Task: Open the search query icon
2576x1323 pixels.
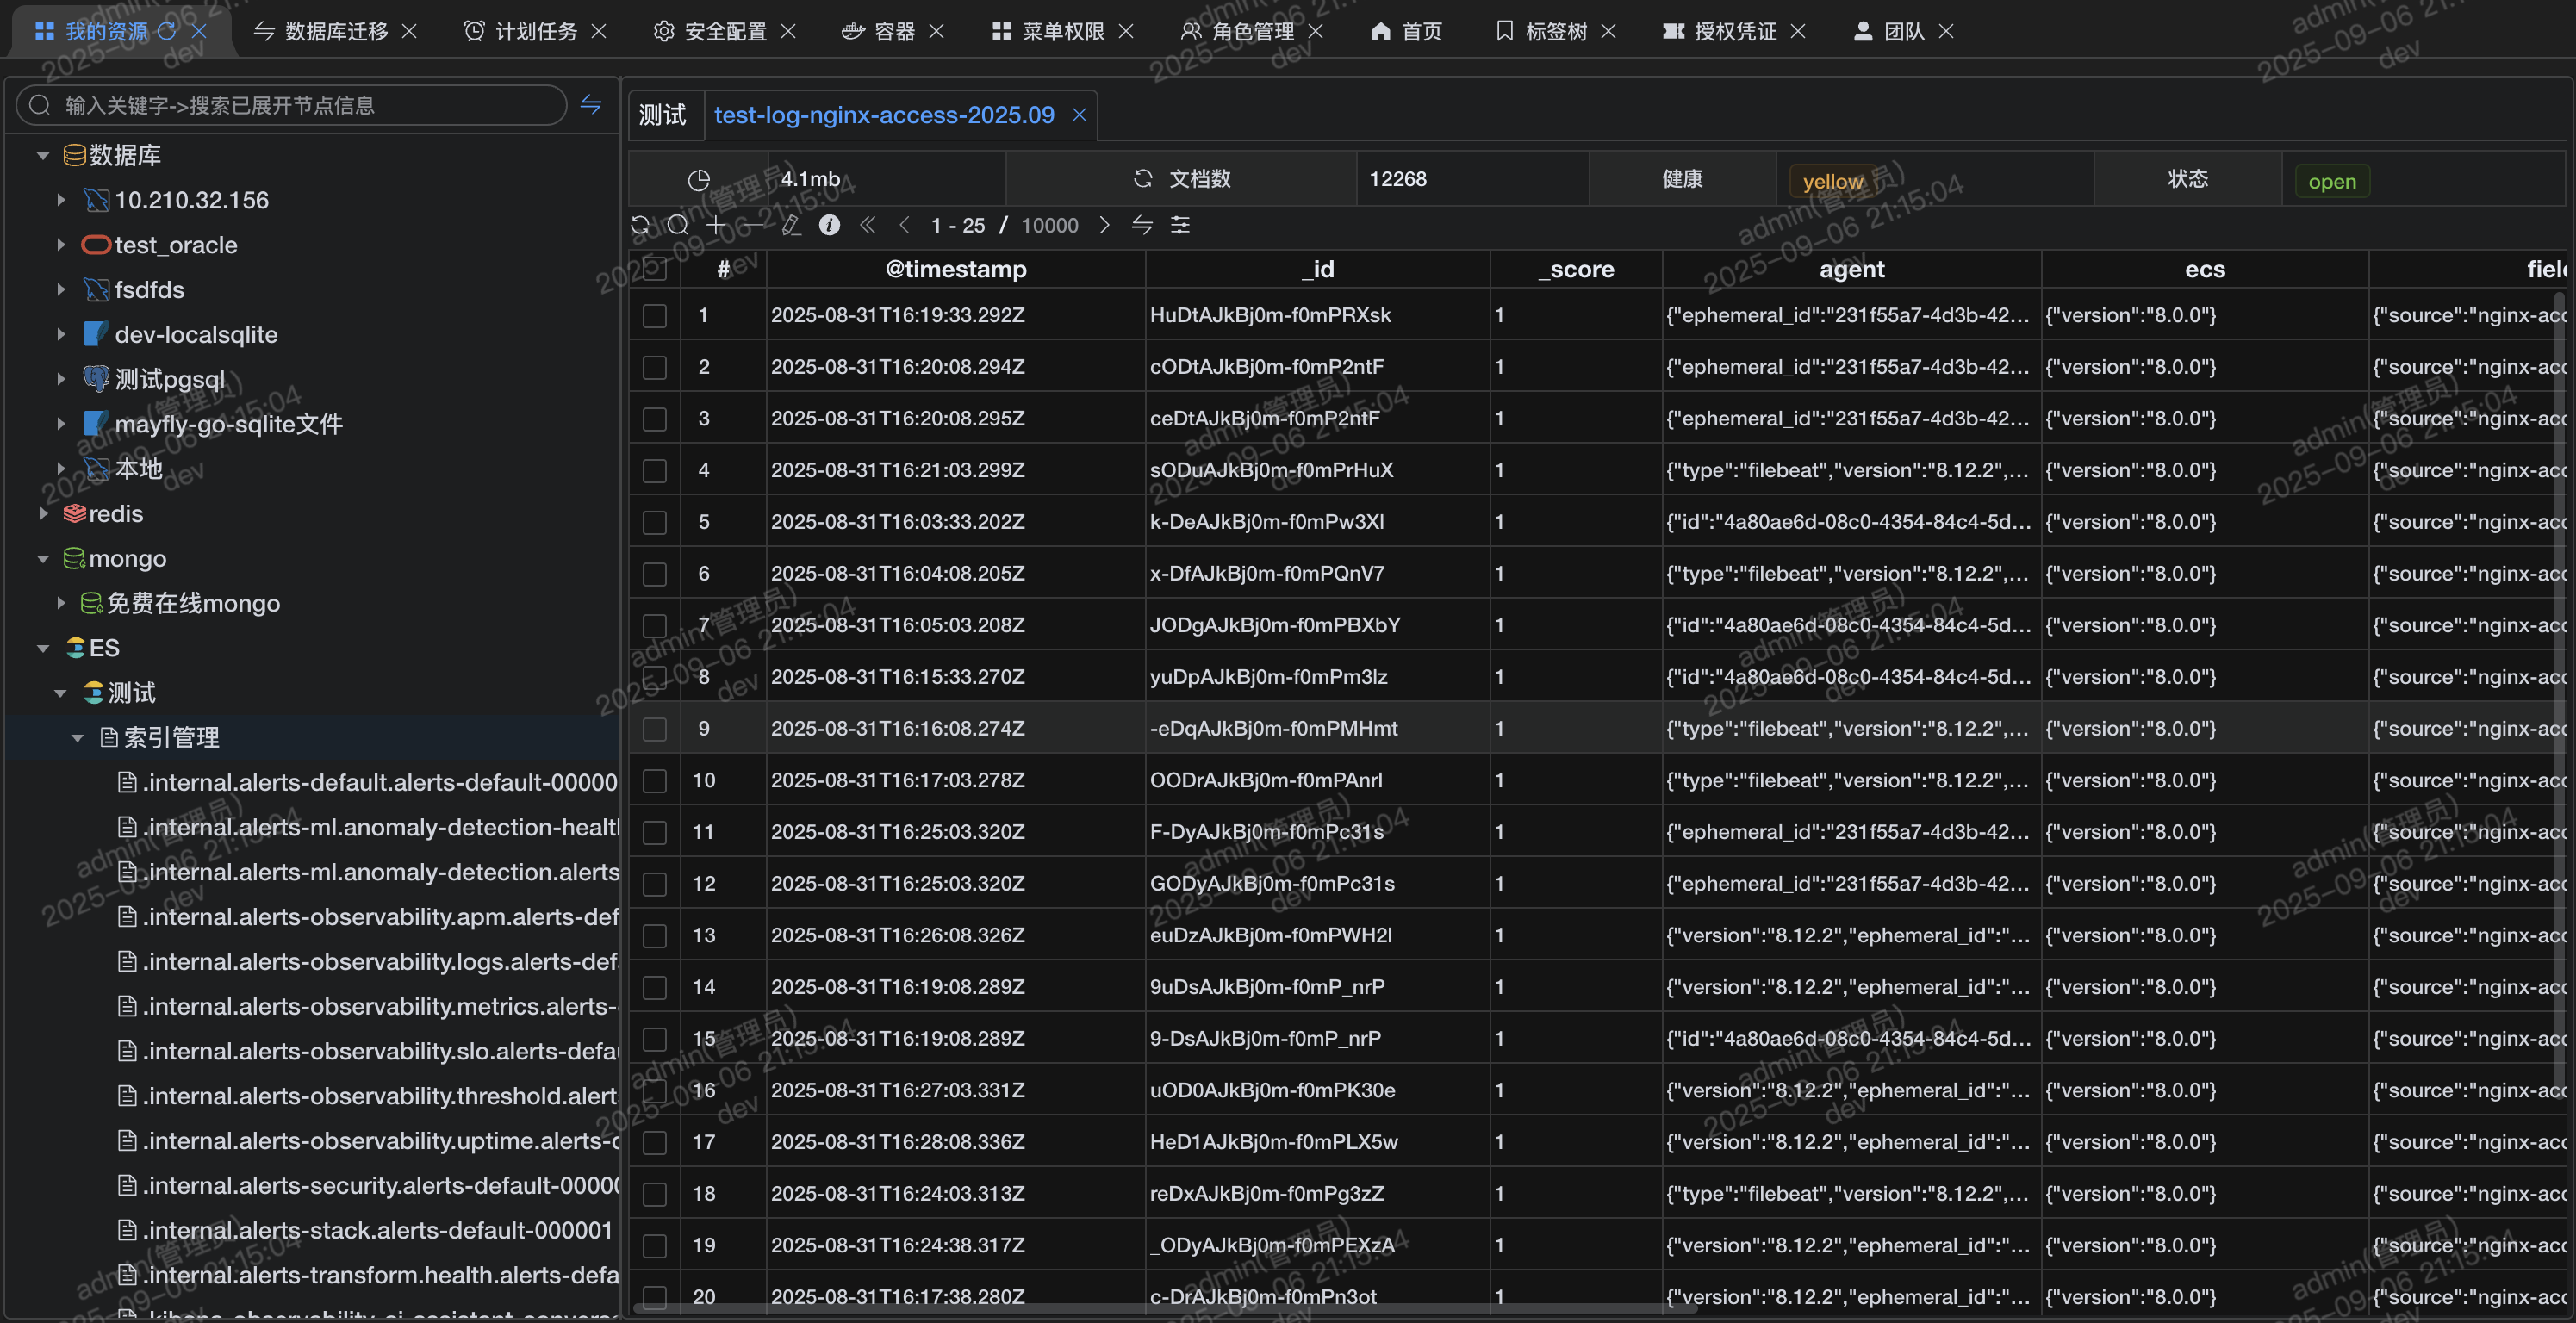Action: coord(678,226)
